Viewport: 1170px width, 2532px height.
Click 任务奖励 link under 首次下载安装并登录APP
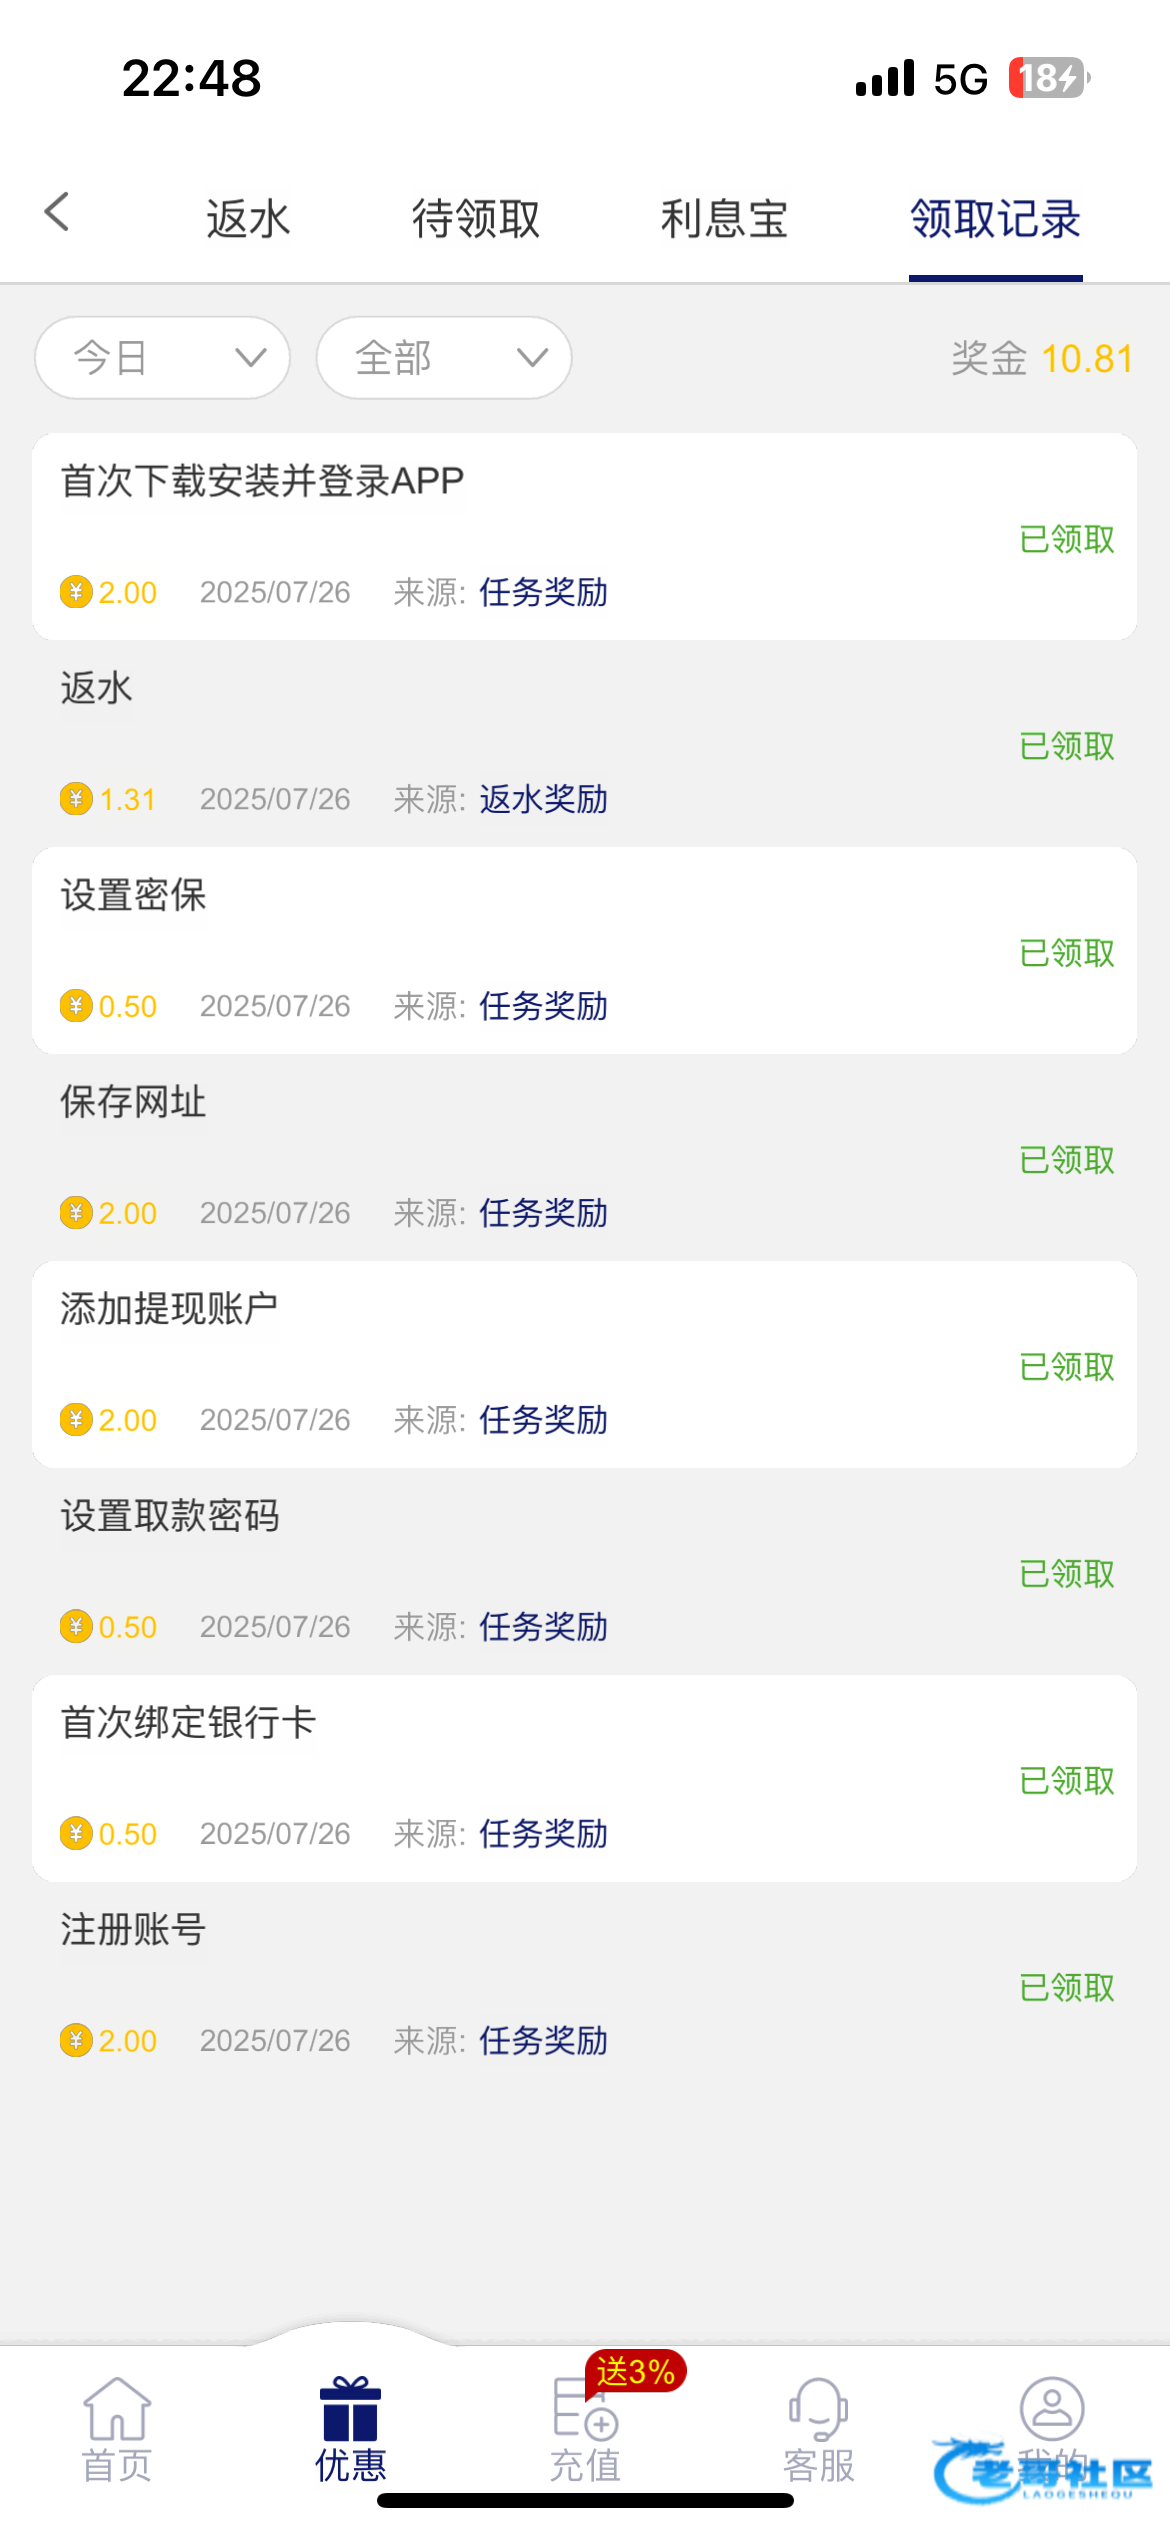(543, 592)
